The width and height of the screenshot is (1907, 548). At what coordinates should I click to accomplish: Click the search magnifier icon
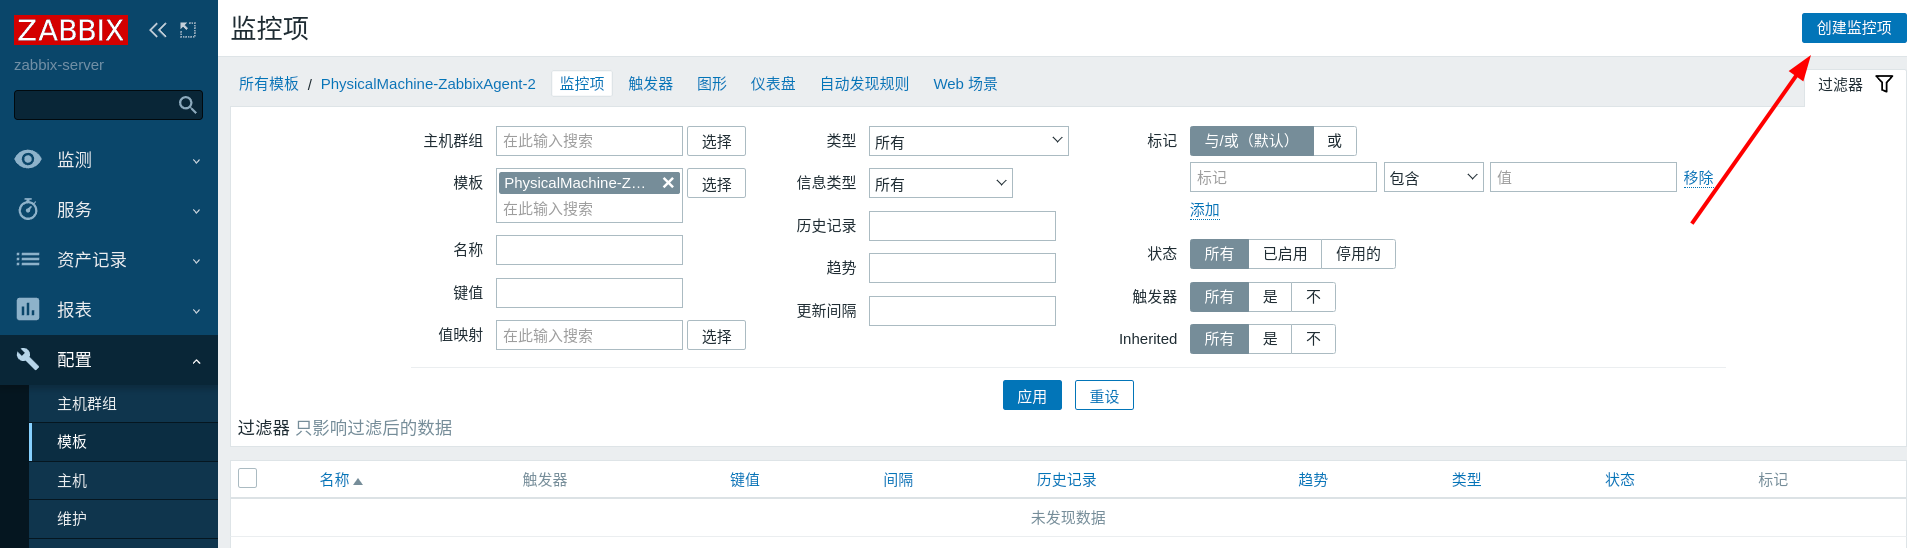click(x=187, y=105)
